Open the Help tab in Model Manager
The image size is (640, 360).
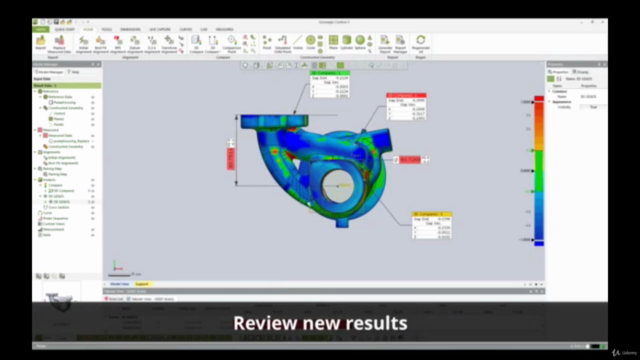pyautogui.click(x=73, y=72)
